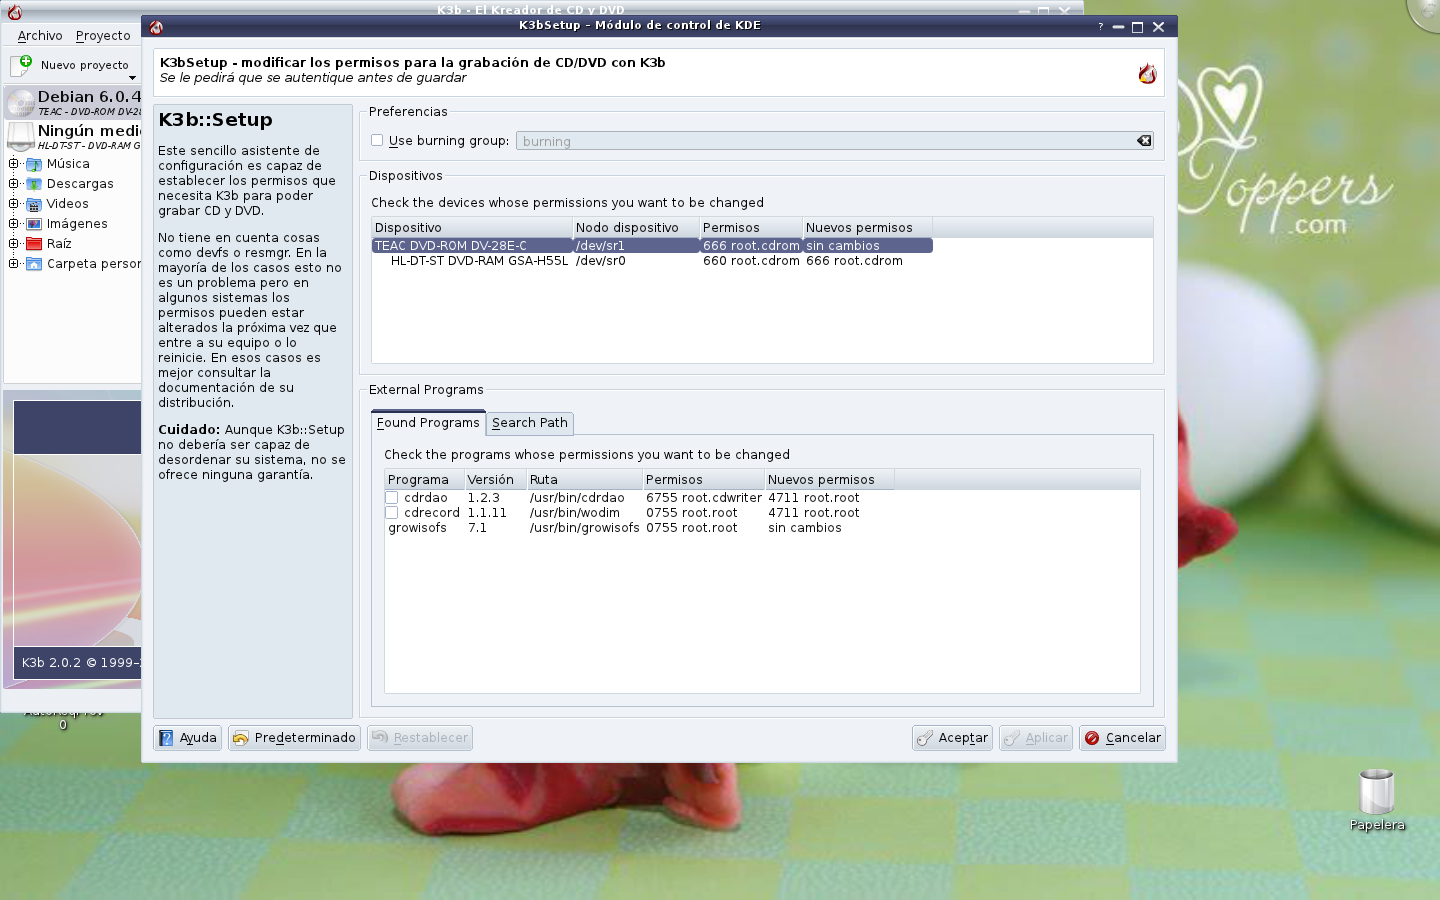Click K3b main window titlebar icon

click(14, 11)
